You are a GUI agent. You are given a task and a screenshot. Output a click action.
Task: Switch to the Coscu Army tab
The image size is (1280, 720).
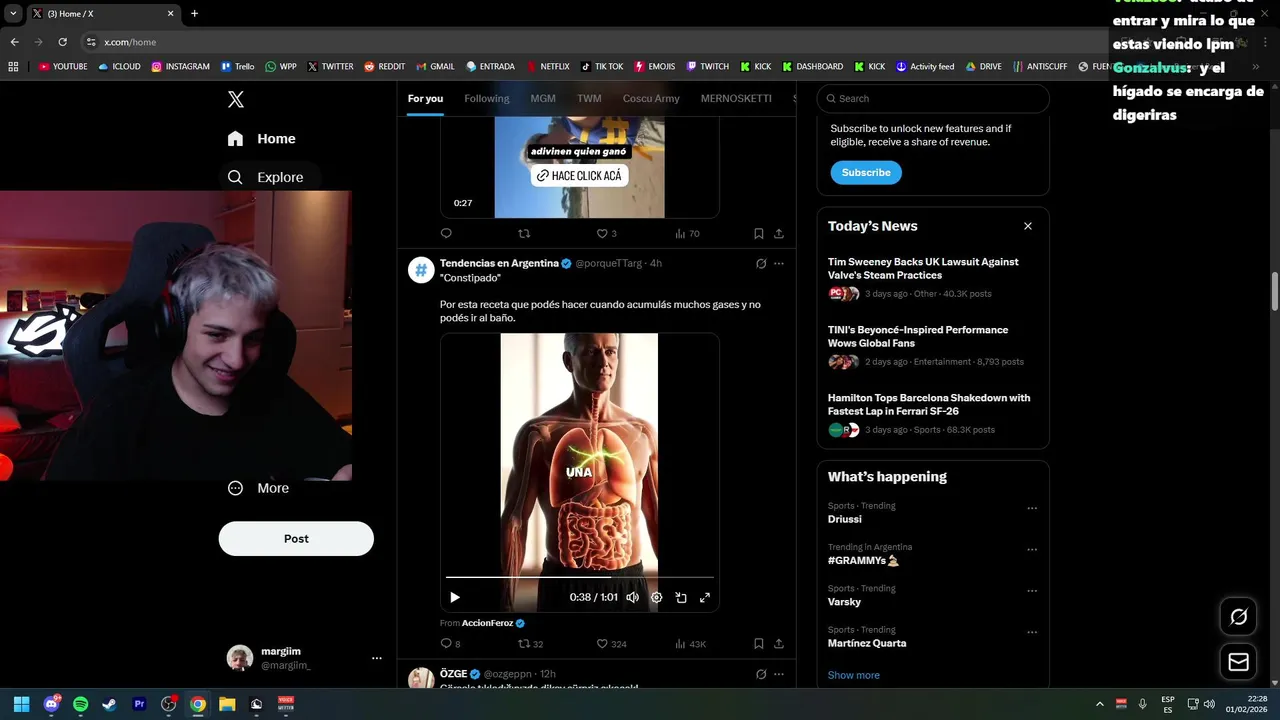(x=651, y=98)
